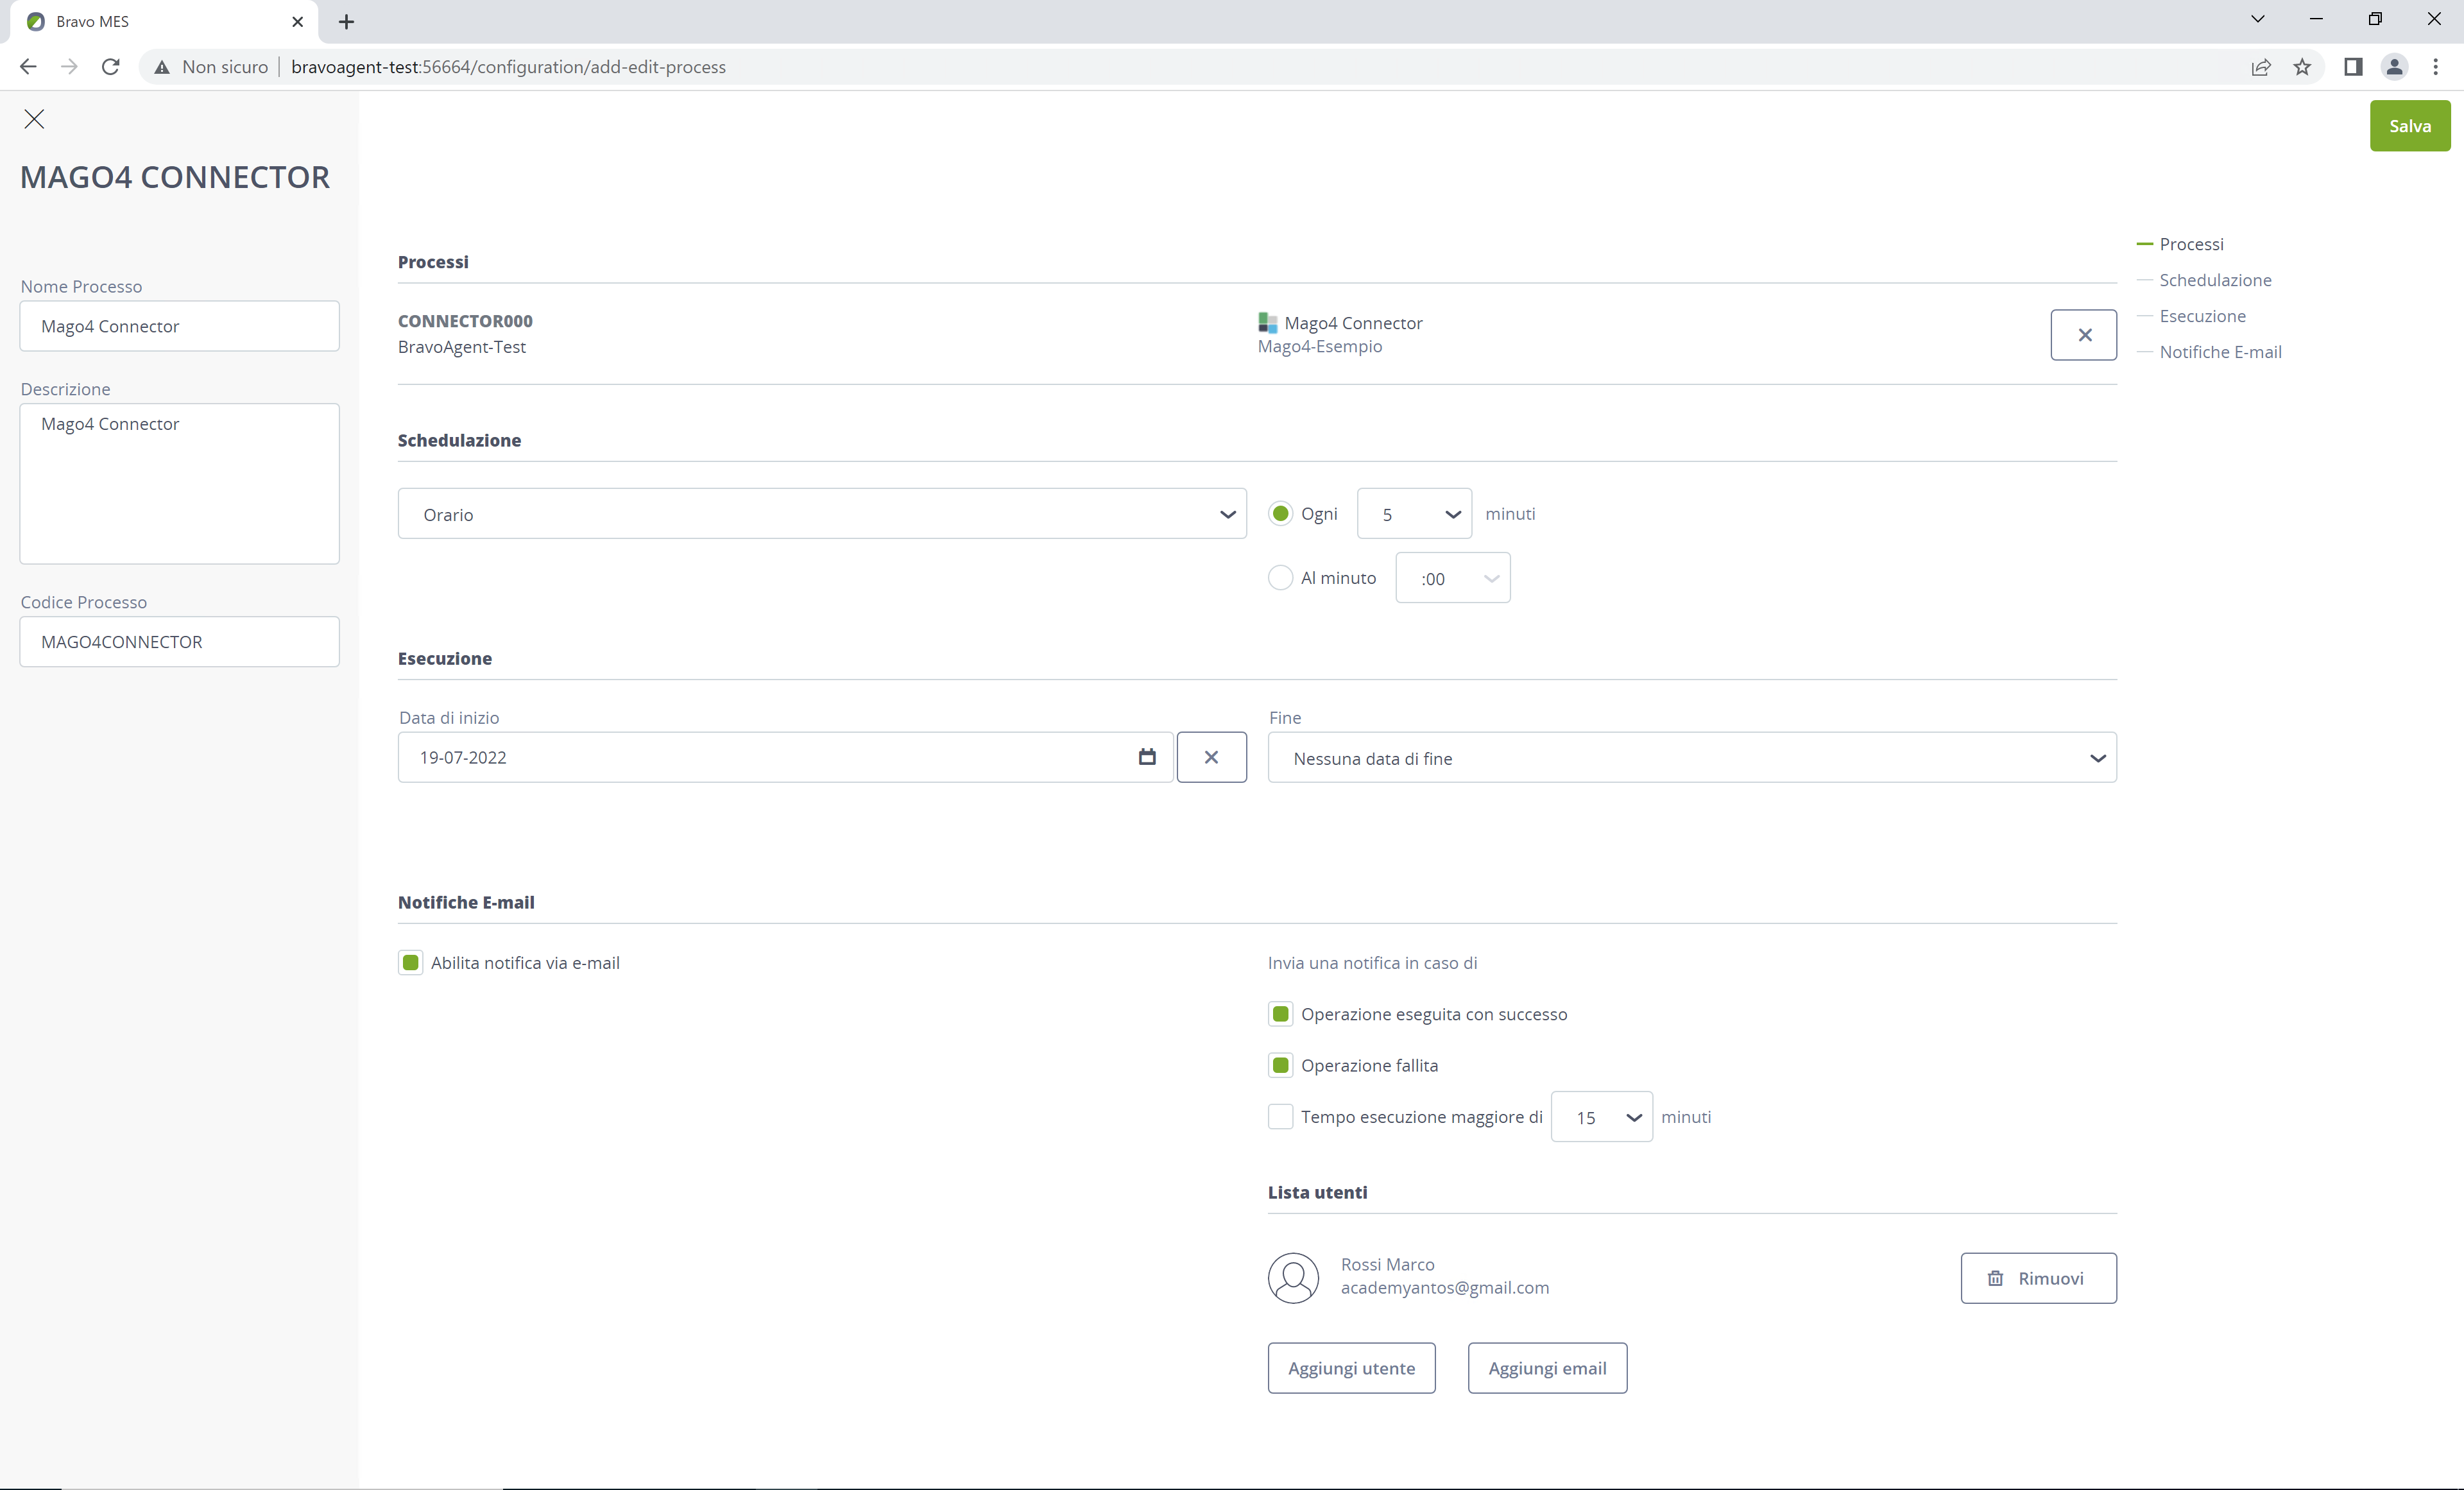Viewport: 2464px width, 1490px height.
Task: Click the Mago4 Connector colored icon
Action: pyautogui.click(x=1267, y=323)
